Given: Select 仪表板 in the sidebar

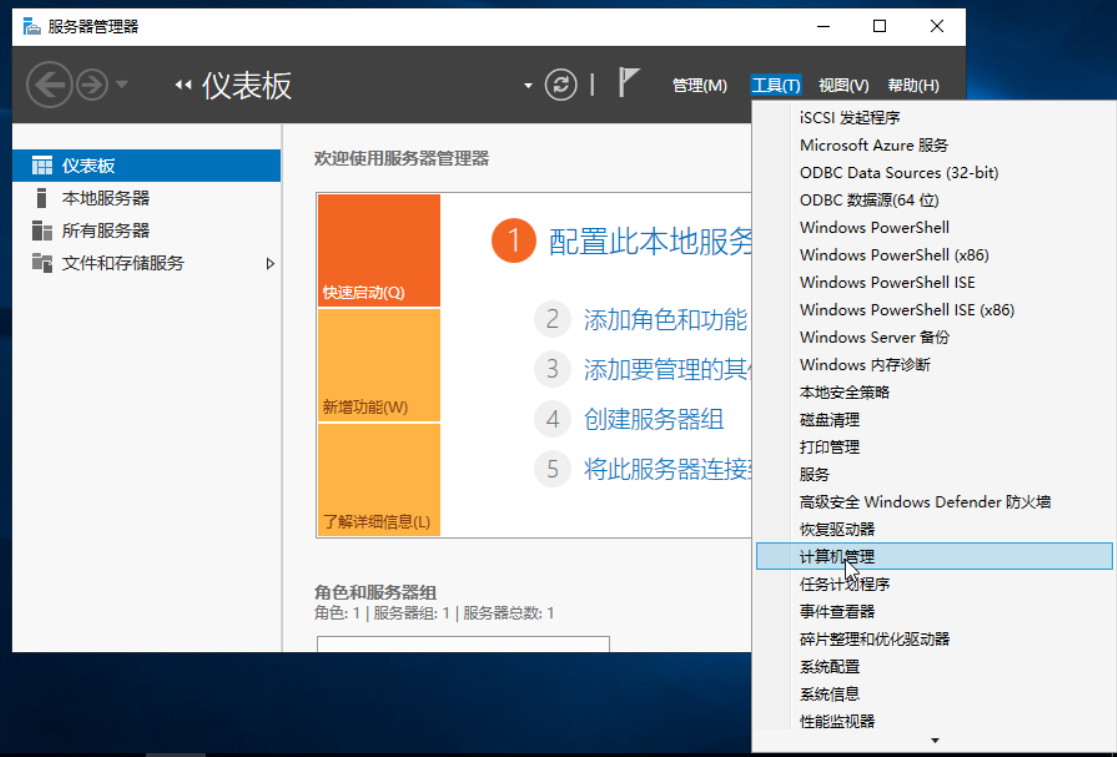Looking at the screenshot, I should point(147,165).
